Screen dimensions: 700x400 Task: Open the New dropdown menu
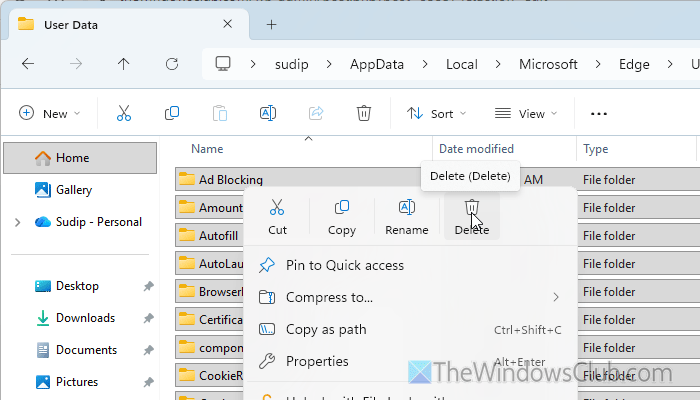point(50,113)
